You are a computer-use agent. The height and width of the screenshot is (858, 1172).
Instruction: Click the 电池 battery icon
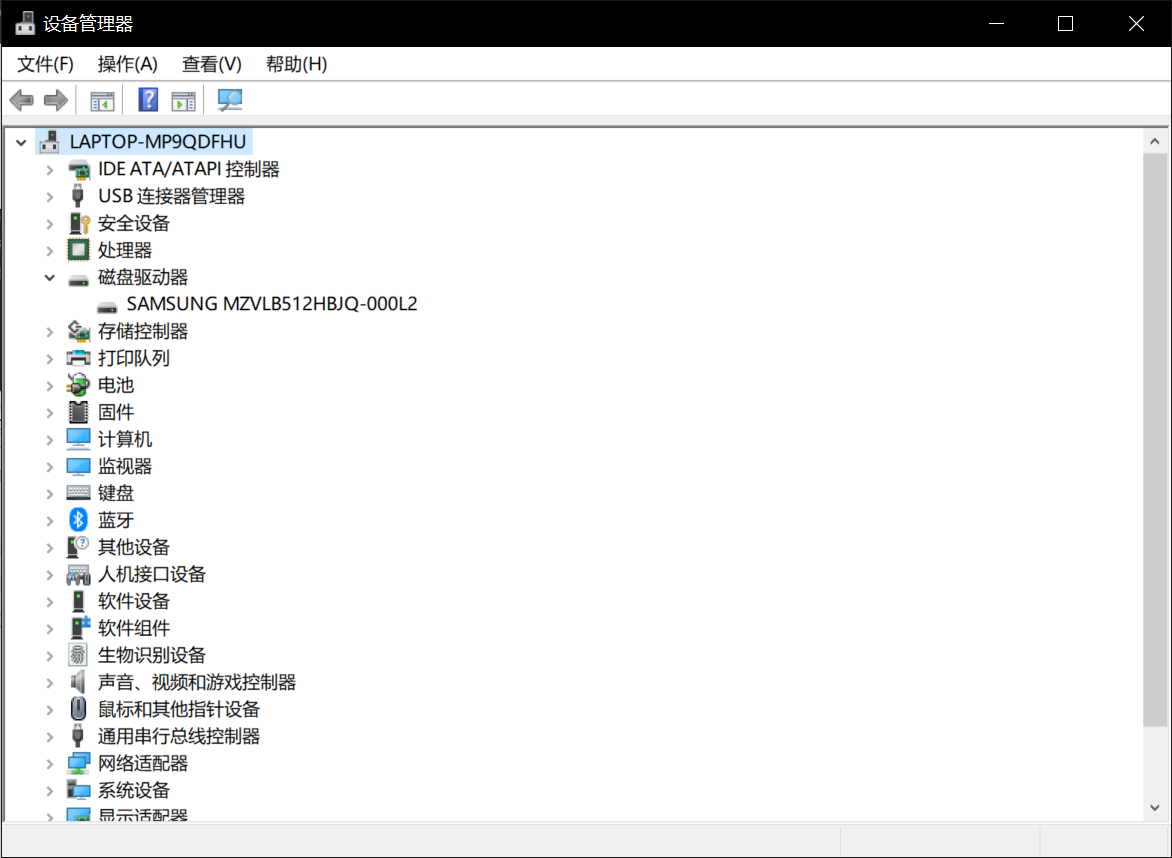[x=78, y=385]
